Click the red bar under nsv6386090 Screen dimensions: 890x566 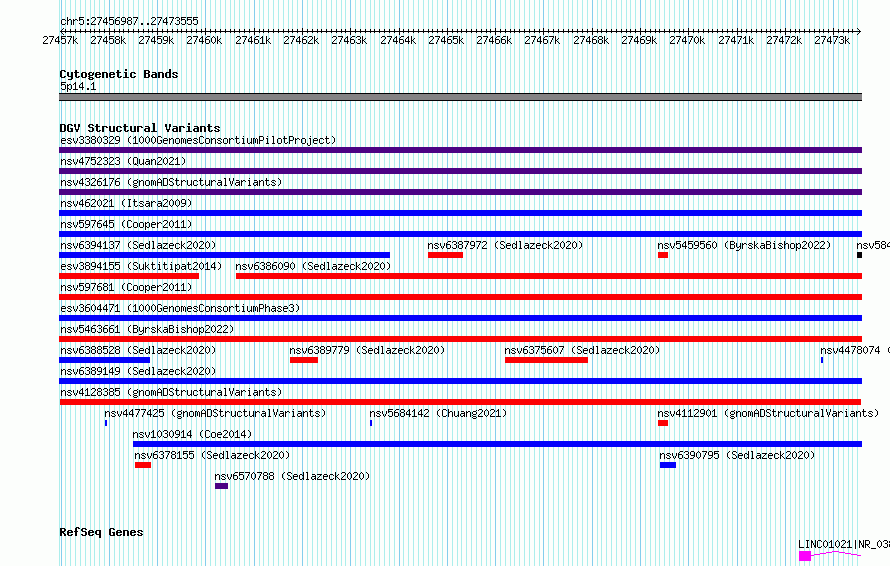[x=549, y=276]
